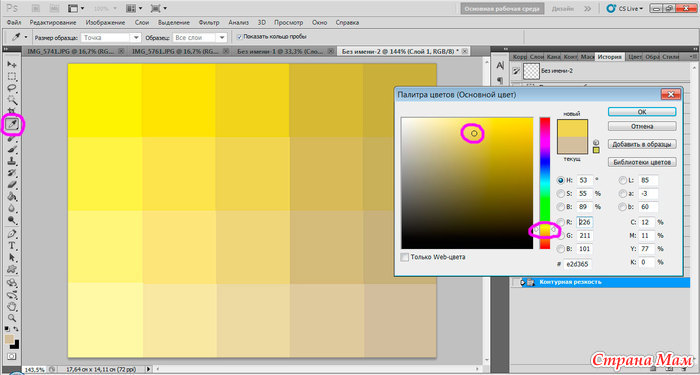Select the Rectangular Marquee tool

click(x=12, y=76)
